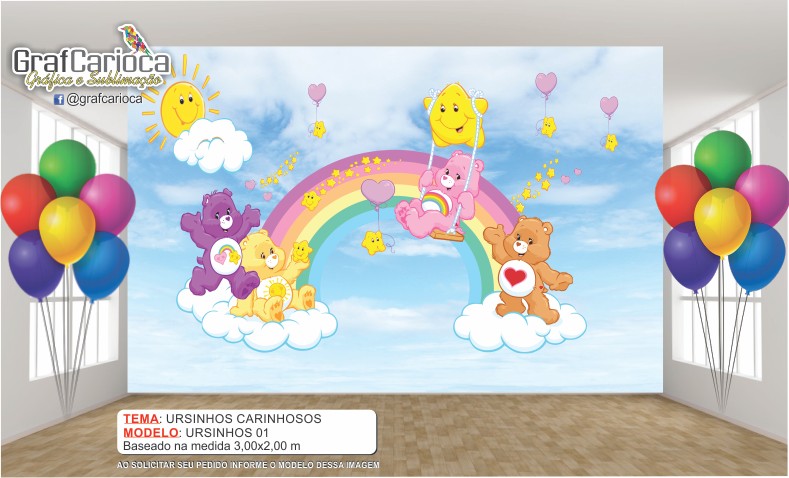Click the green balloon in the right bunch

point(722,157)
